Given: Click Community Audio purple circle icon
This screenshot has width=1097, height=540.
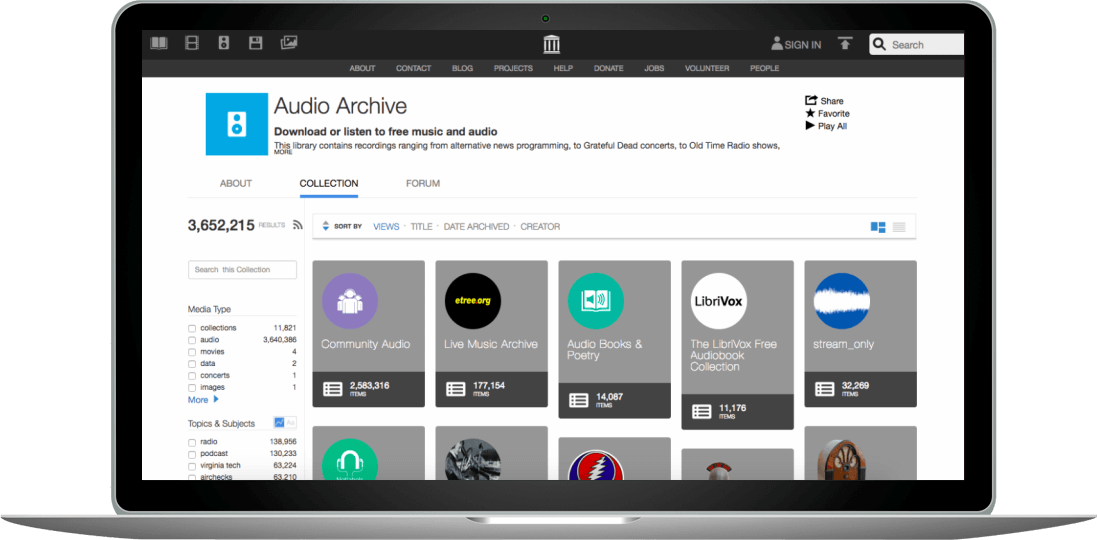Looking at the screenshot, I should click(350, 301).
